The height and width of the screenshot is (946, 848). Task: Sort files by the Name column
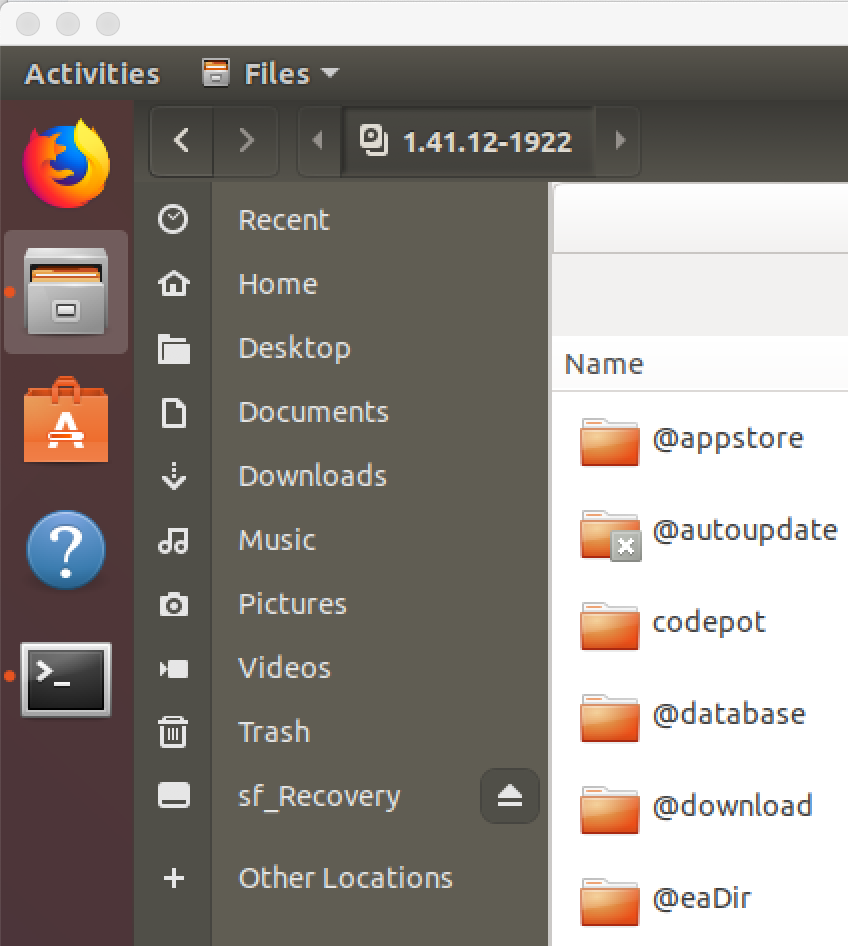click(x=604, y=364)
